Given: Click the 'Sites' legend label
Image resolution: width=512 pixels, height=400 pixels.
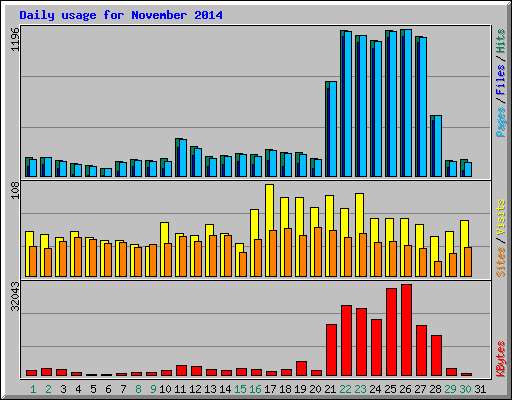Looking at the screenshot, I should (x=501, y=262).
